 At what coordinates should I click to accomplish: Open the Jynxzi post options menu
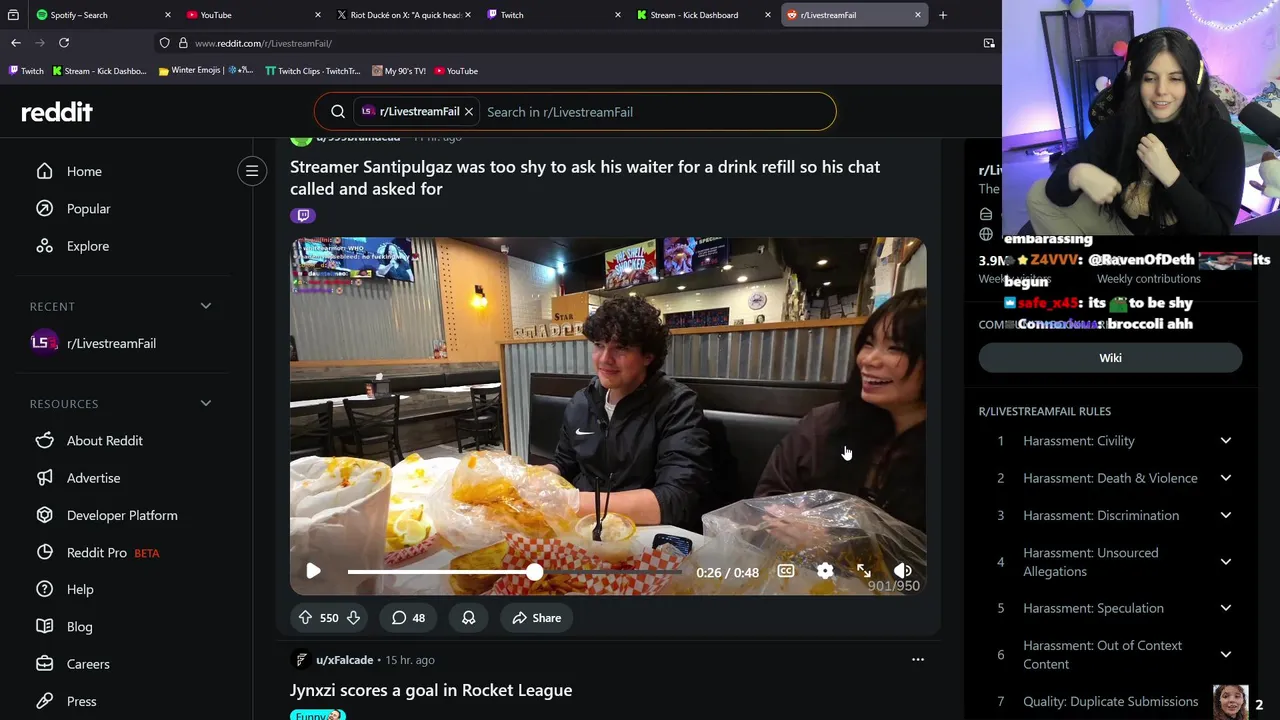918,660
